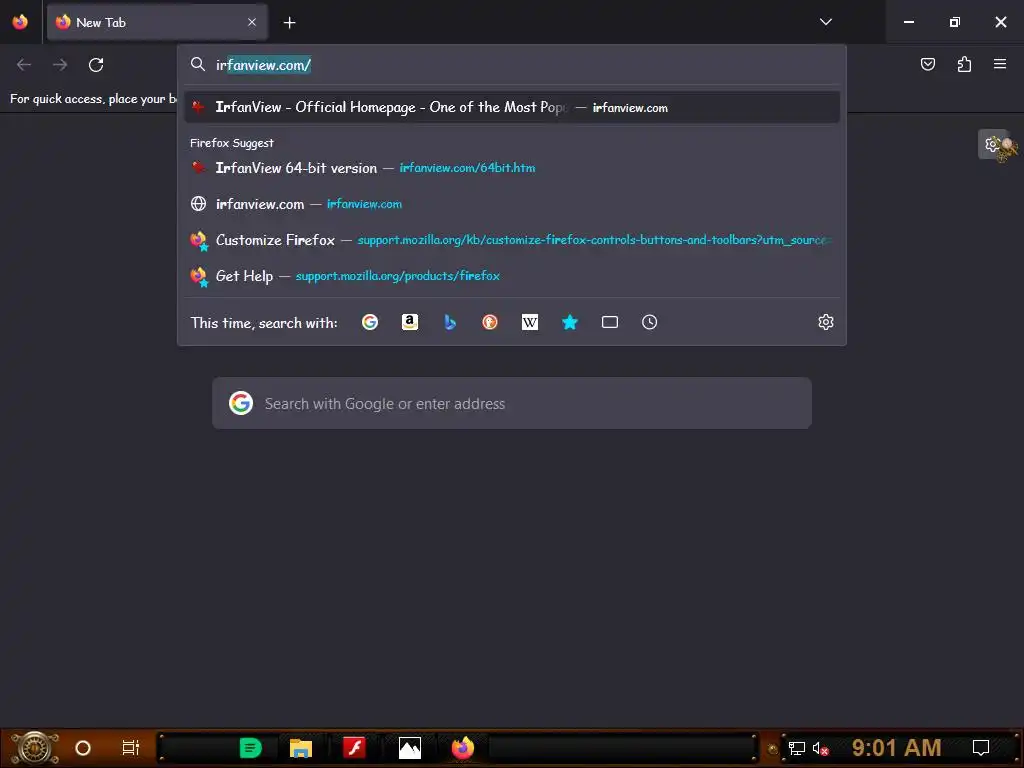Open the notification center icon

981,748
